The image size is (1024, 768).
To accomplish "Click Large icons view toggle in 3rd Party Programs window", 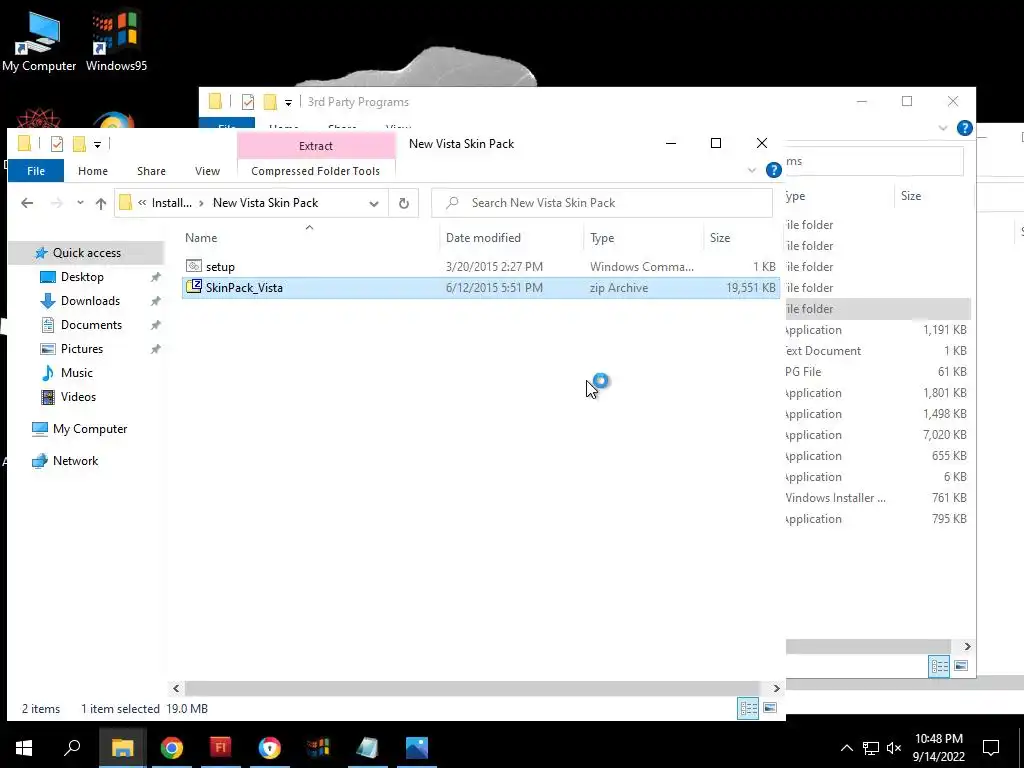I will coord(961,666).
